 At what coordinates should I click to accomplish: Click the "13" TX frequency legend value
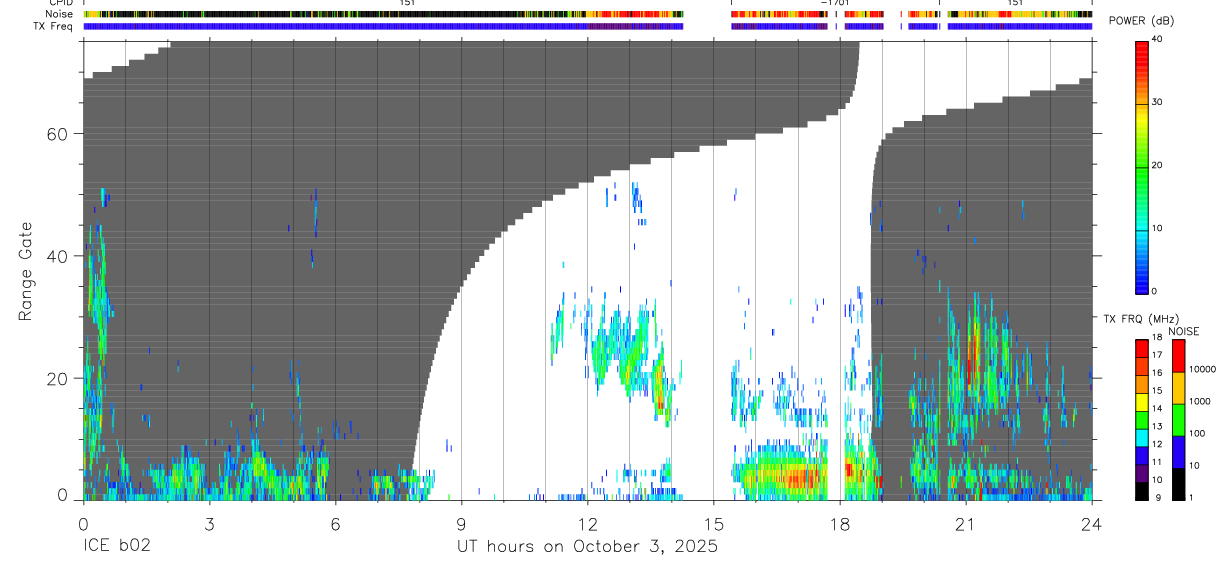(x=1157, y=427)
